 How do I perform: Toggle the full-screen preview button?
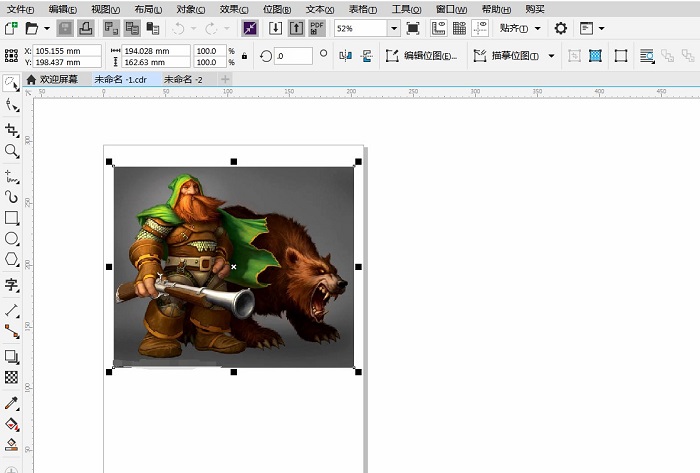pos(413,28)
